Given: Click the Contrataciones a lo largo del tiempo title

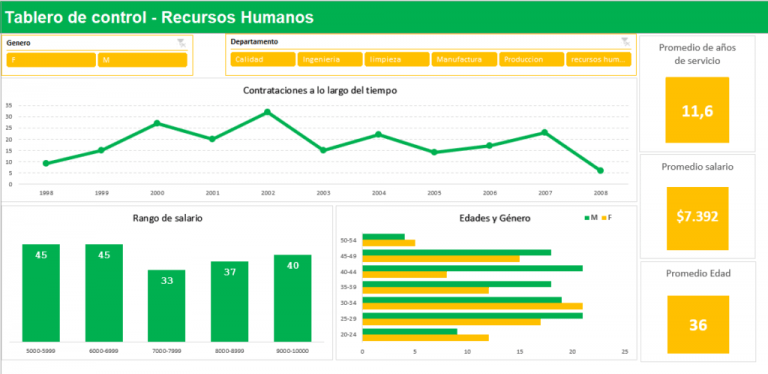Looking at the screenshot, I should pyautogui.click(x=320, y=91).
